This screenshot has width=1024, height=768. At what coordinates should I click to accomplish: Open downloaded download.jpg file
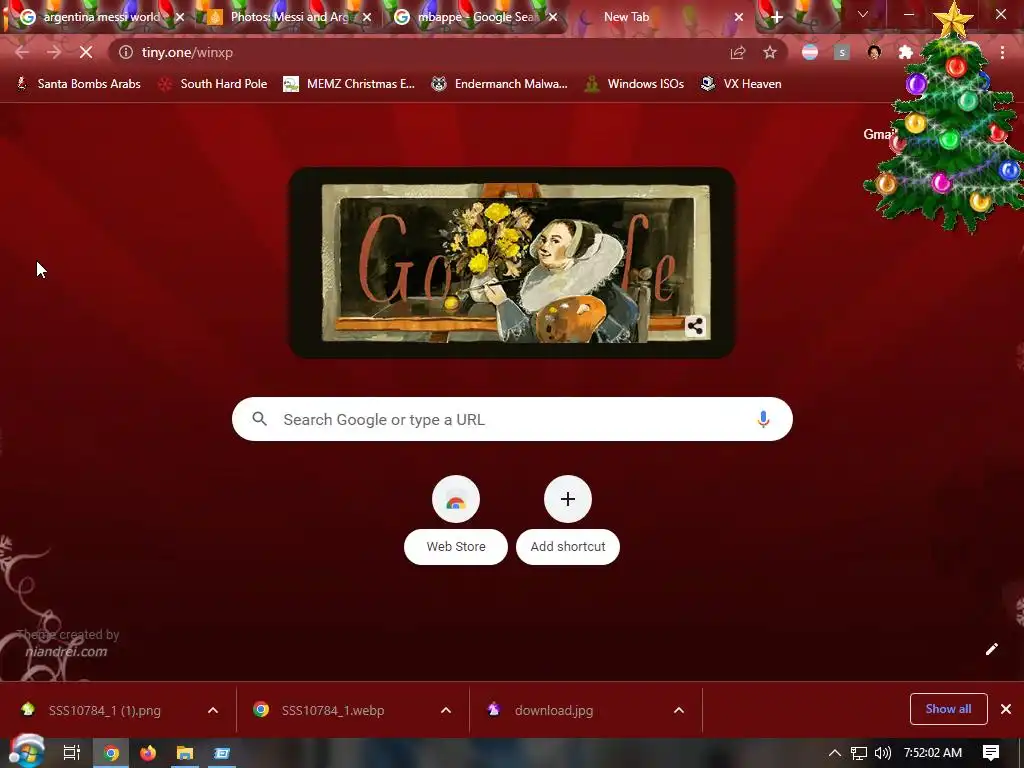pyautogui.click(x=554, y=711)
